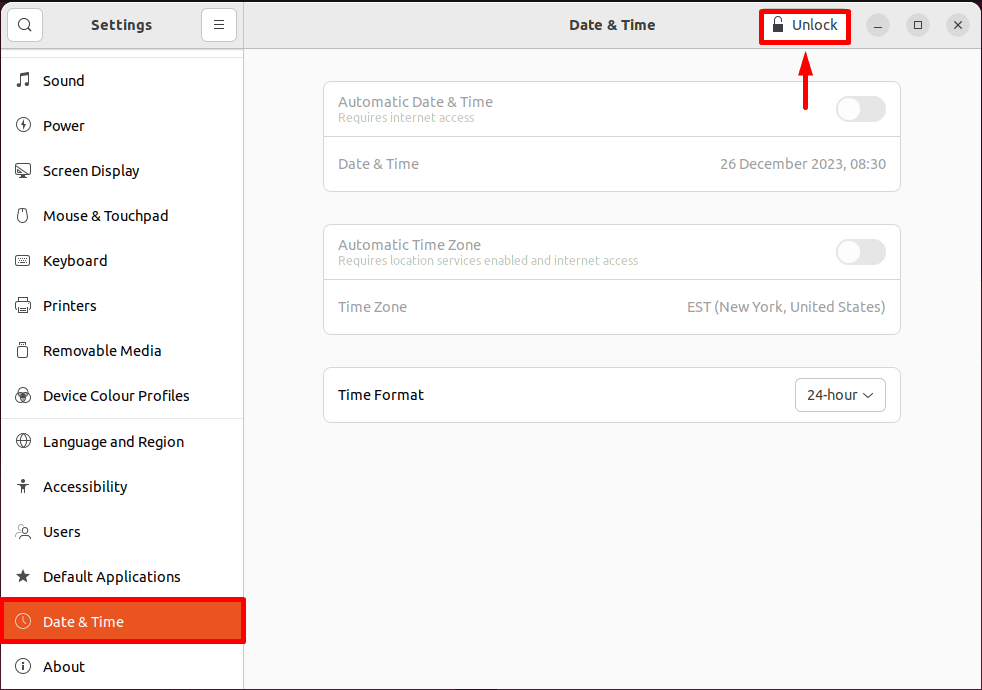The image size is (982, 690).
Task: Select Users in the sidebar
Action: 122,532
